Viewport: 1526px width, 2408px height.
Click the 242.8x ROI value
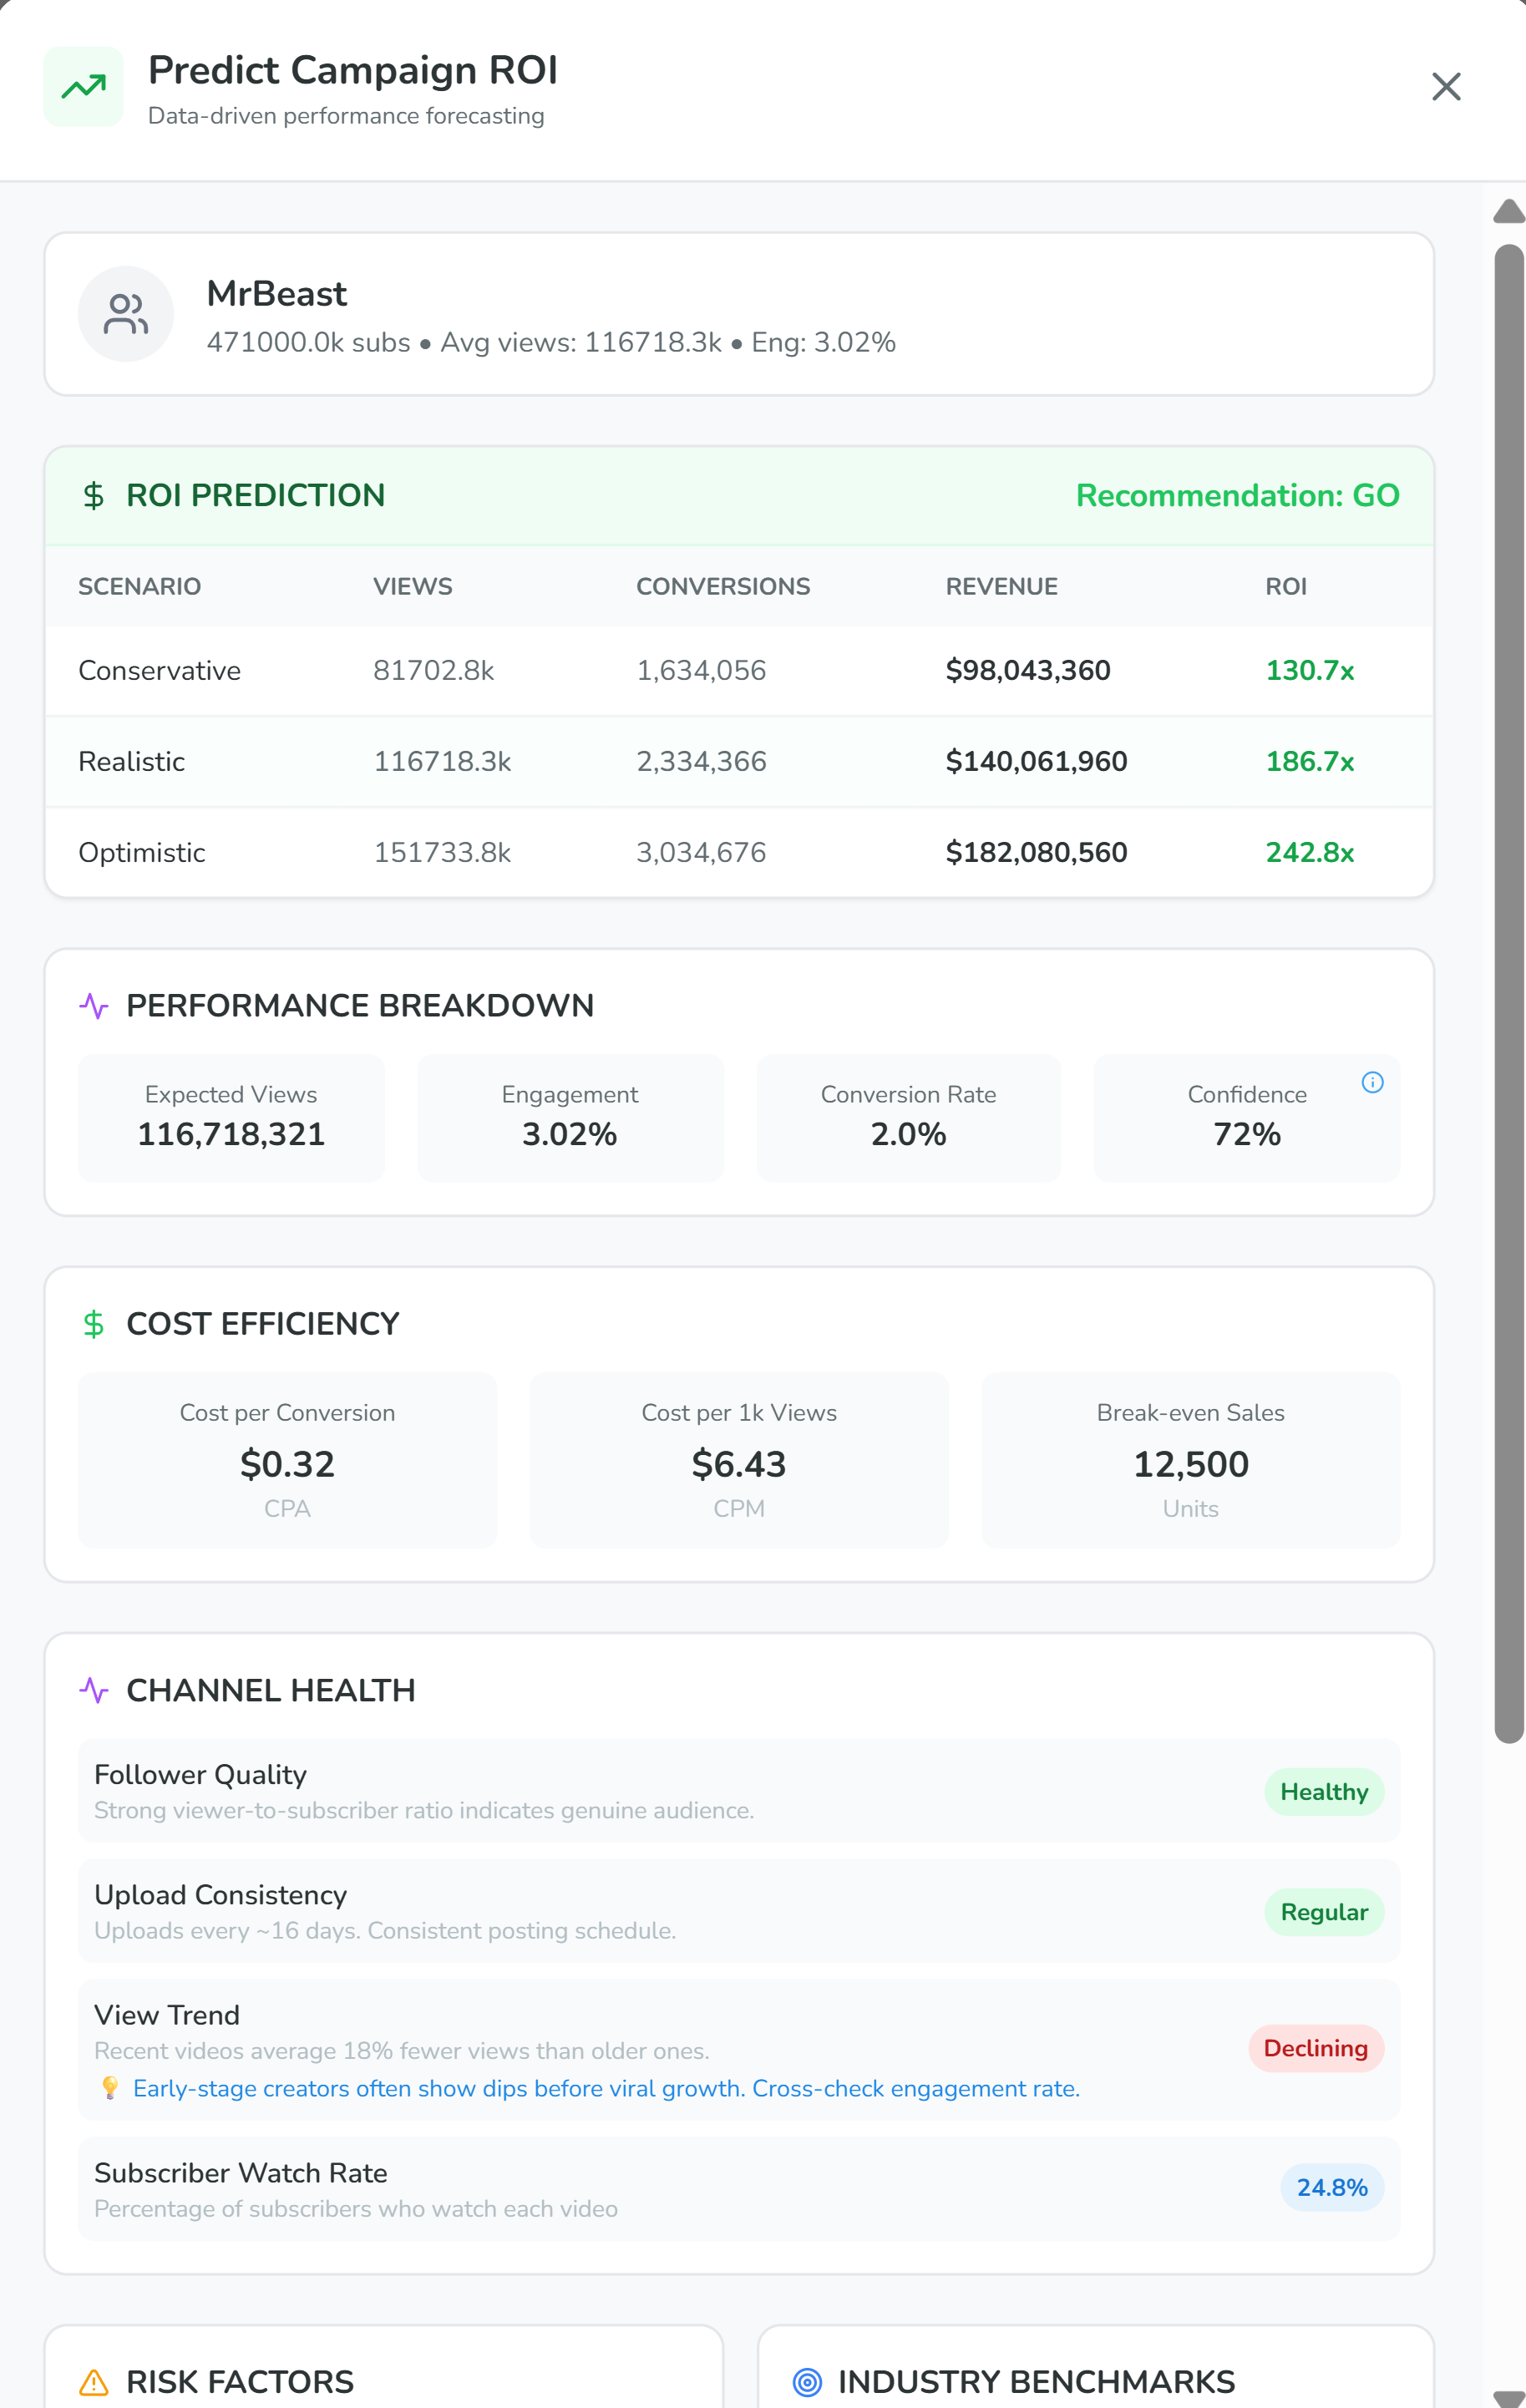pos(1310,852)
